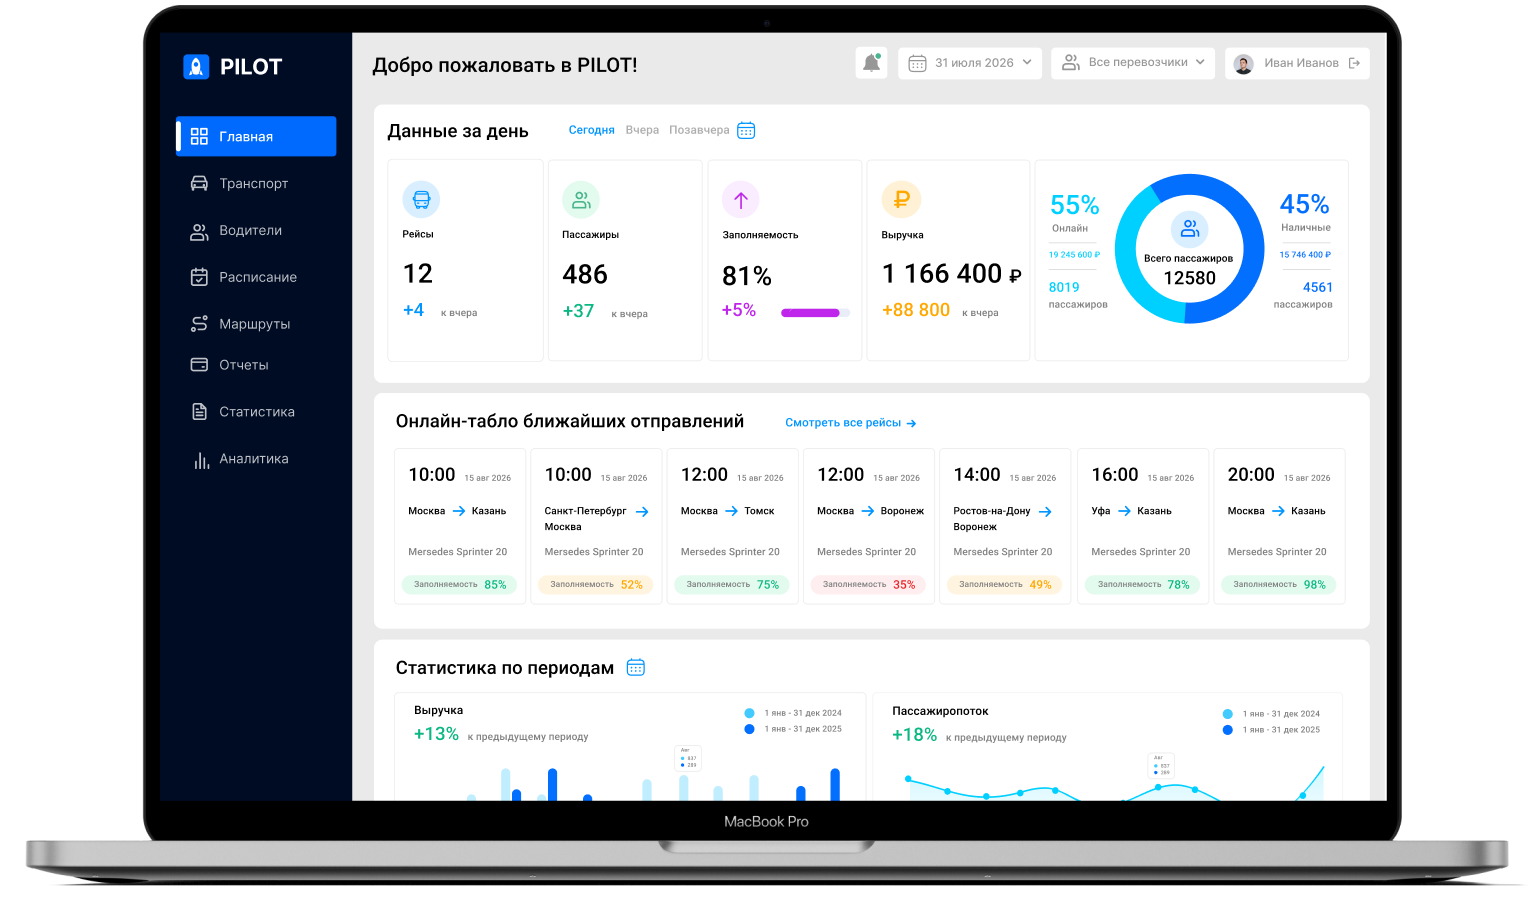Open the 16:00 Уфа–Казань departure card

pyautogui.click(x=1143, y=526)
